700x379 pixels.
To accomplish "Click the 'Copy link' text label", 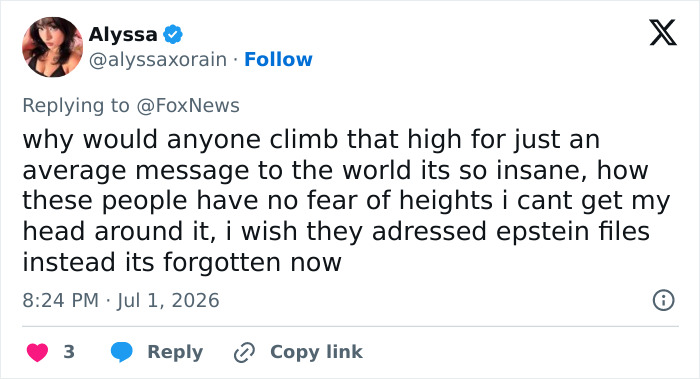I will 317,352.
